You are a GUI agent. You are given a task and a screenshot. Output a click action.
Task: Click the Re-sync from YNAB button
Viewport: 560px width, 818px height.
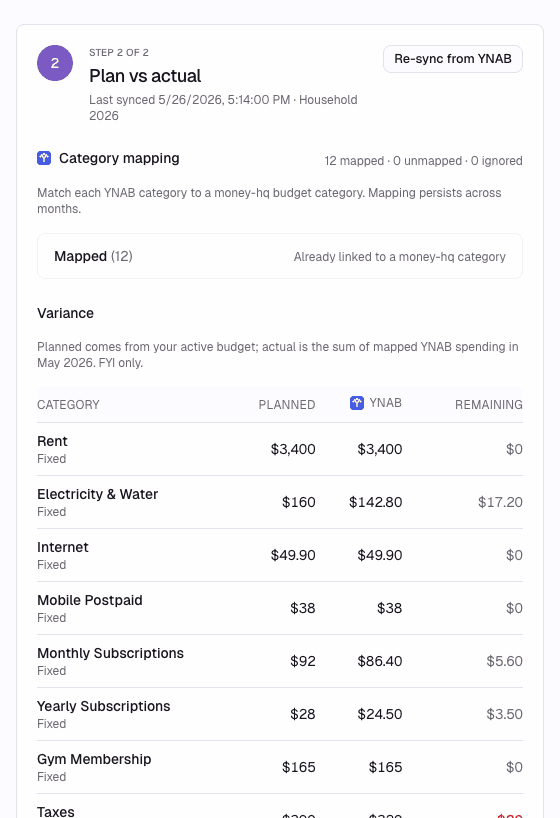[x=452, y=59]
